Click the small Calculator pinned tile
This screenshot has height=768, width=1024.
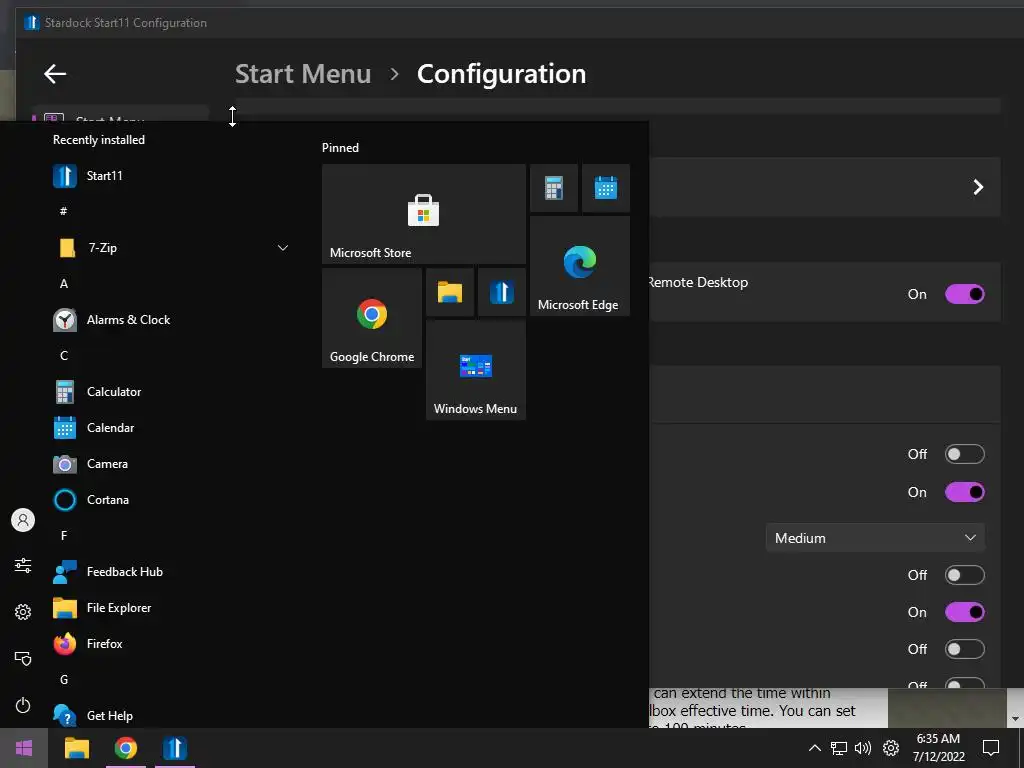554,188
